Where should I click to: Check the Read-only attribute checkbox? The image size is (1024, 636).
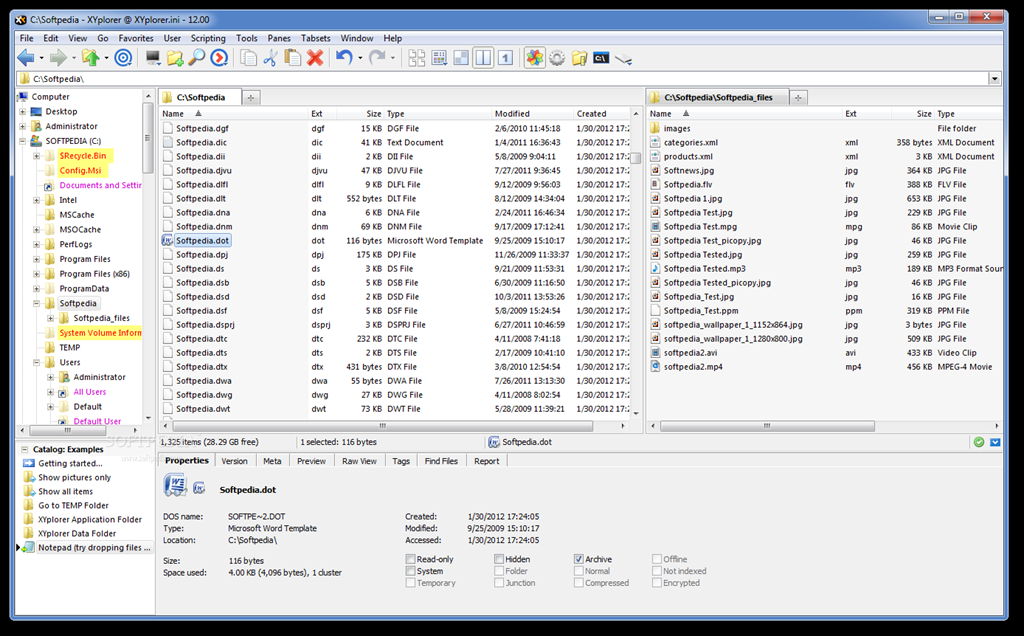410,559
